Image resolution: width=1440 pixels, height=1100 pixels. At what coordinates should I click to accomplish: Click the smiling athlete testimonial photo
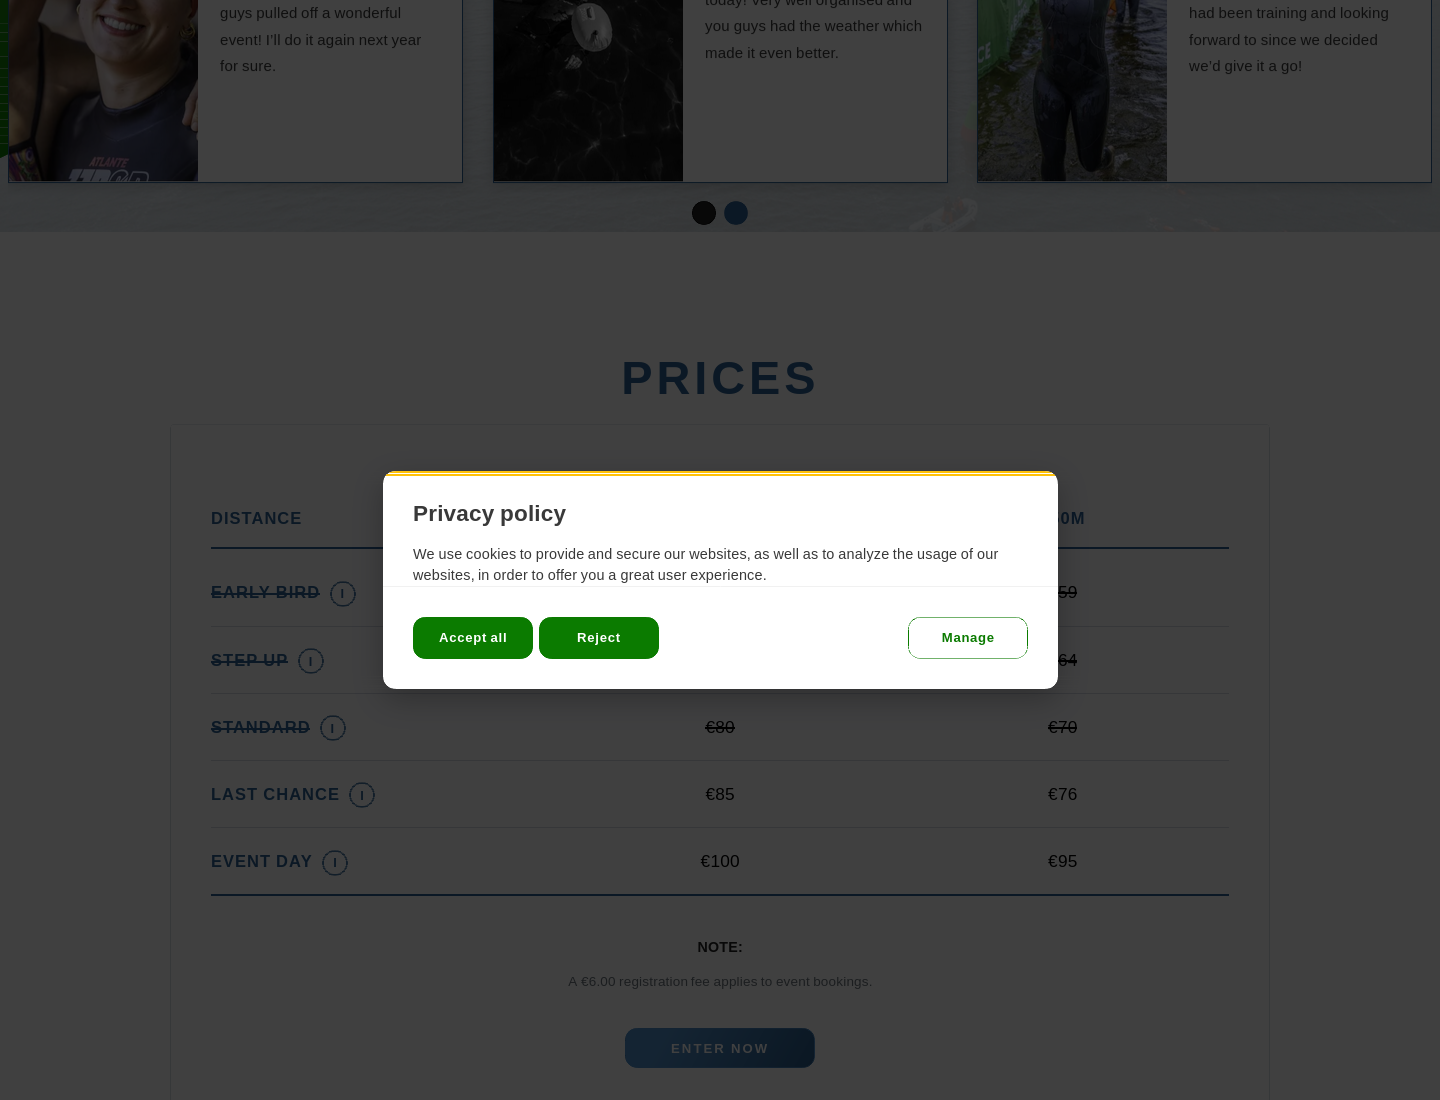(x=104, y=90)
